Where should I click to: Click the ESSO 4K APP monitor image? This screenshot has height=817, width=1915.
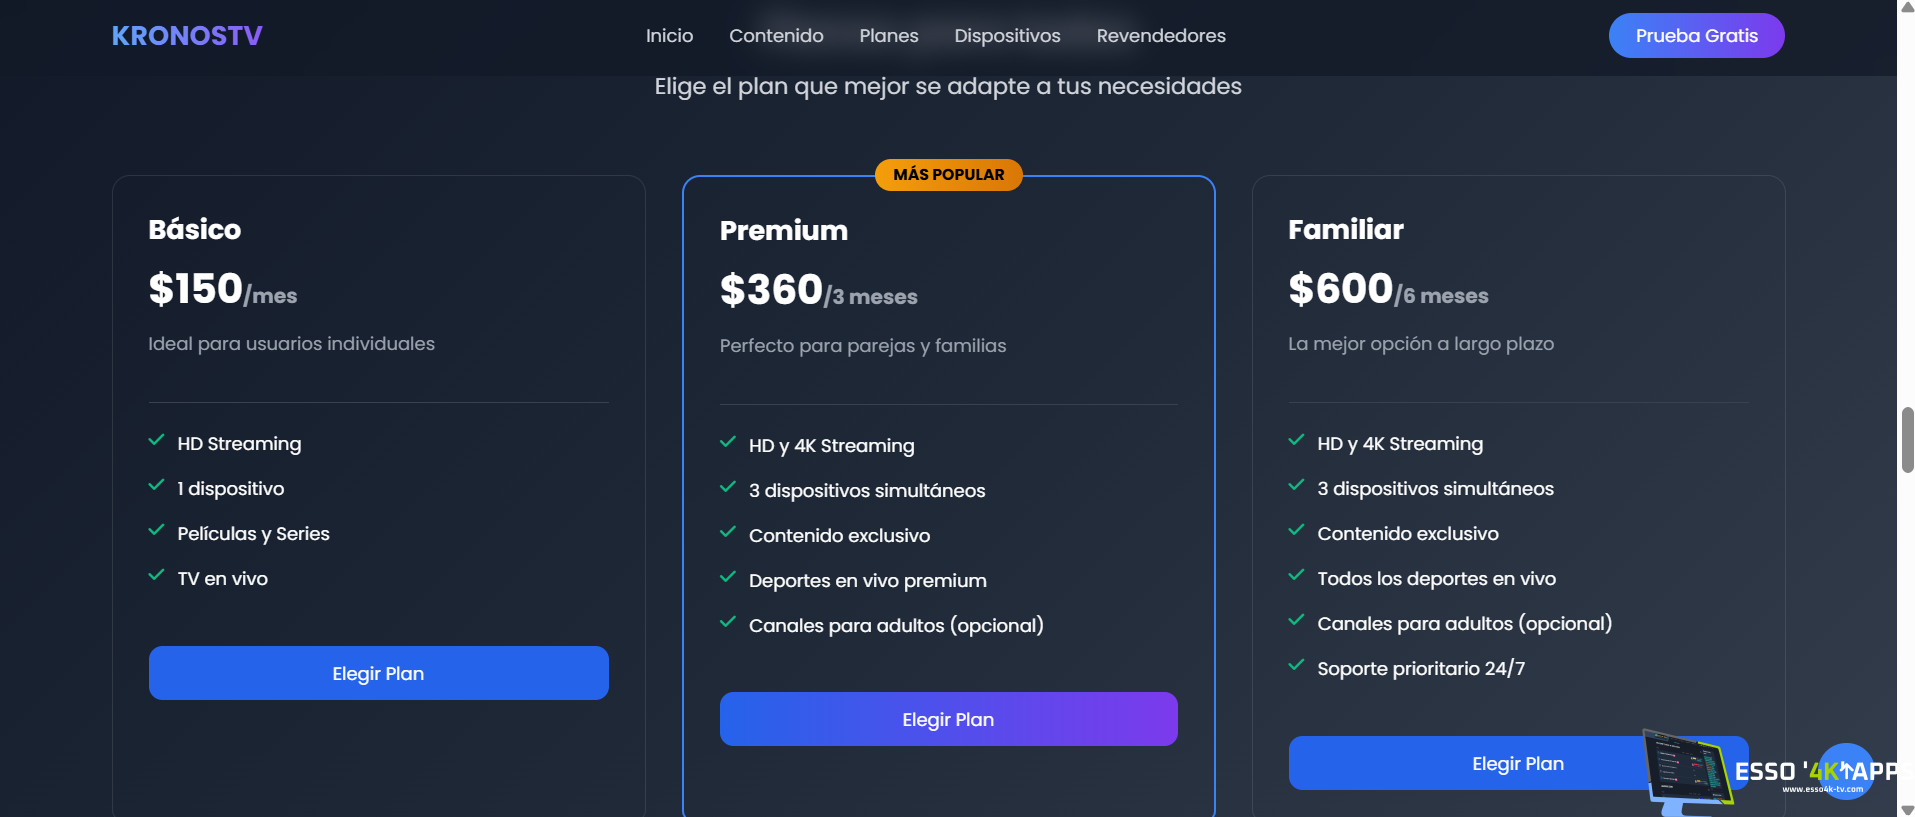click(x=1686, y=771)
